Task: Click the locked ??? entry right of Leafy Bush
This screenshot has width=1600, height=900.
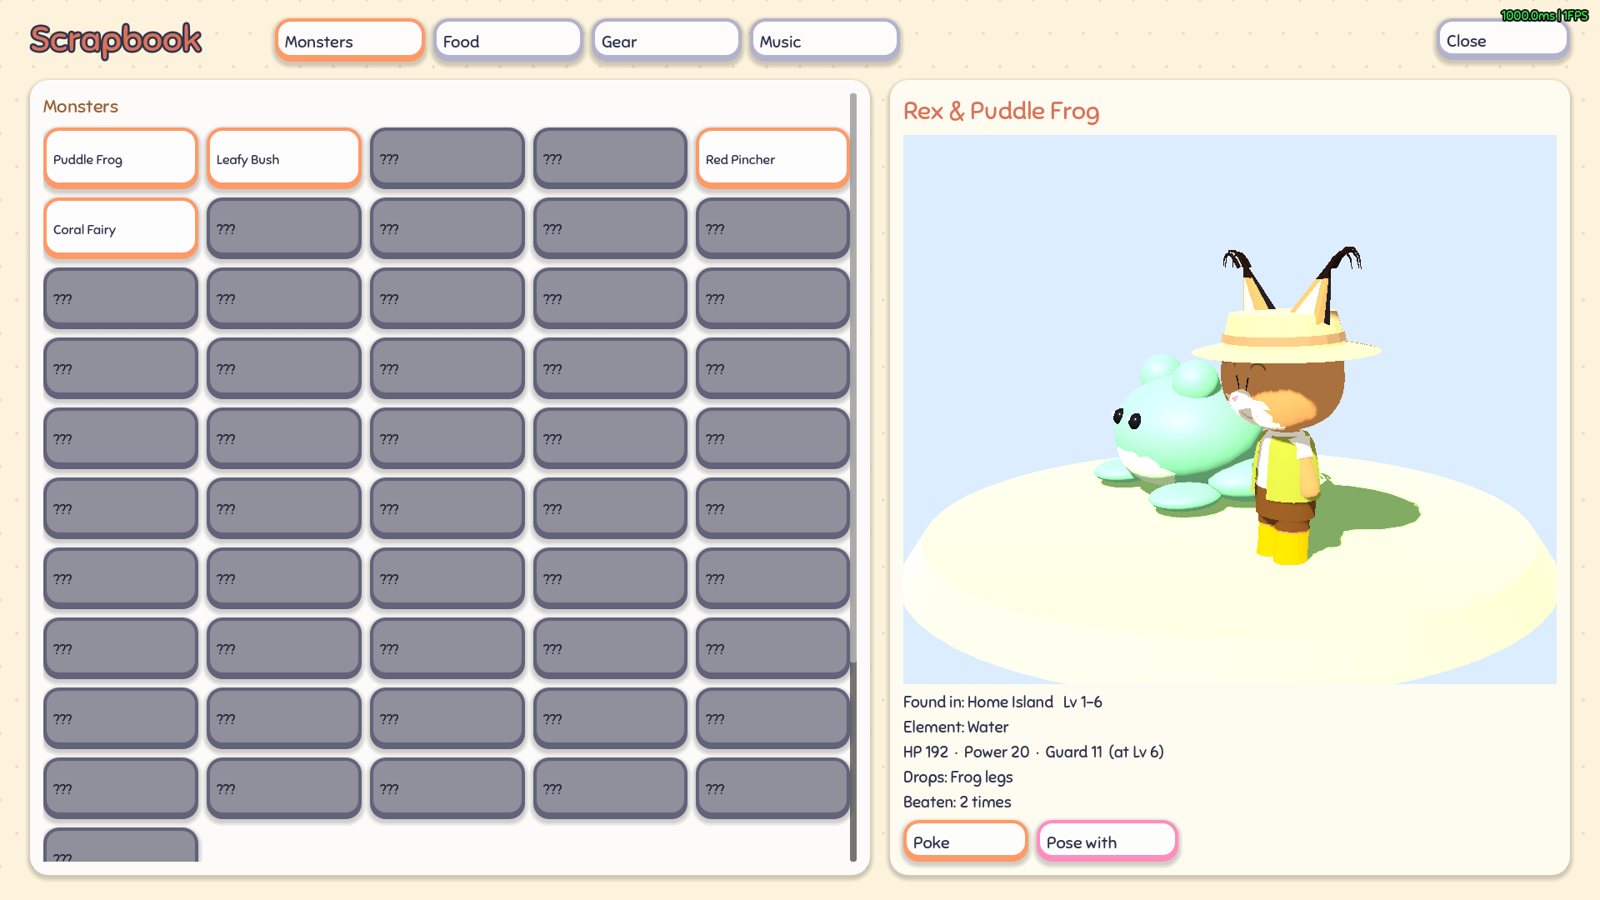Action: click(x=447, y=159)
